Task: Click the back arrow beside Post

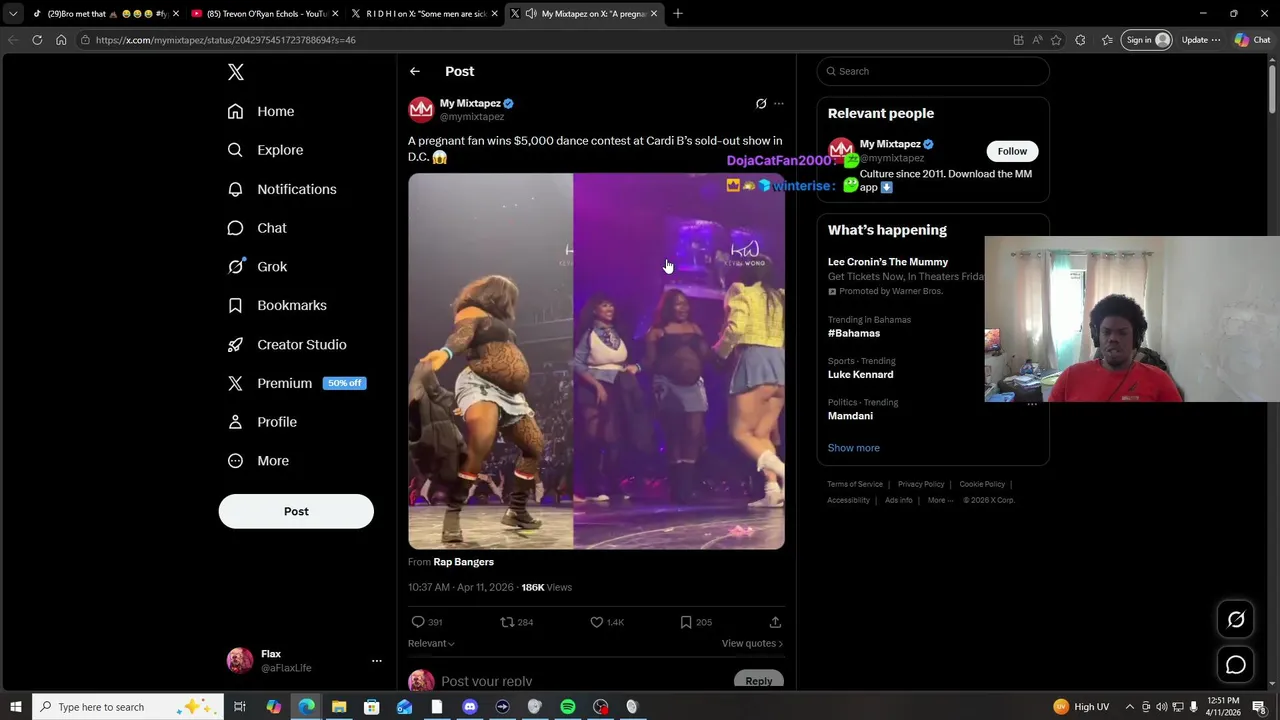Action: pyautogui.click(x=415, y=71)
